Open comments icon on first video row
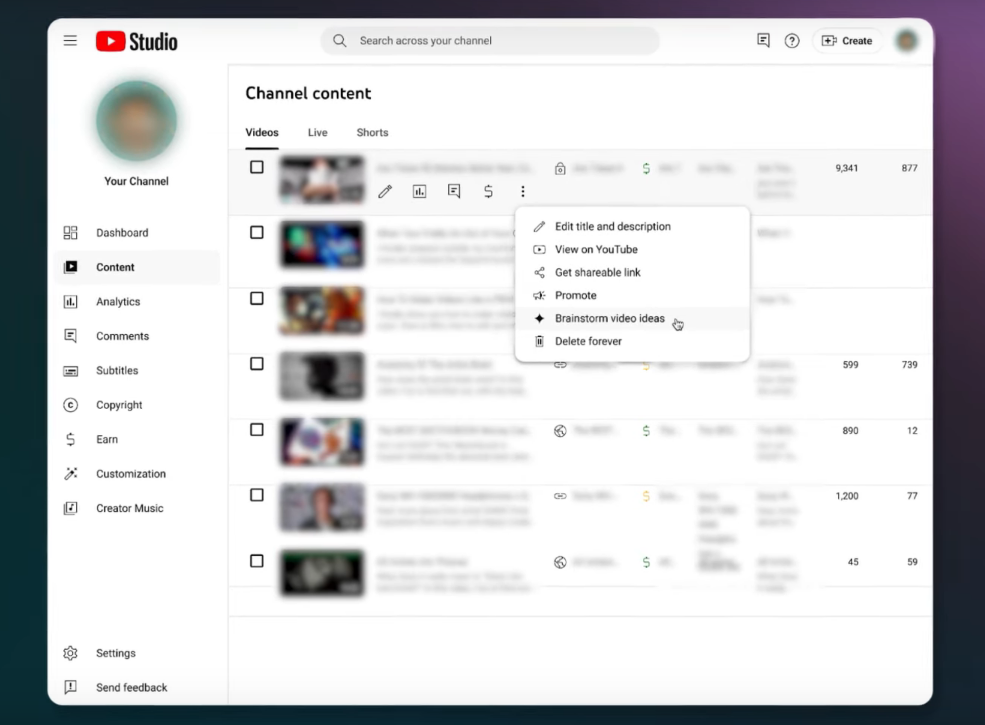The image size is (985, 725). pos(454,192)
